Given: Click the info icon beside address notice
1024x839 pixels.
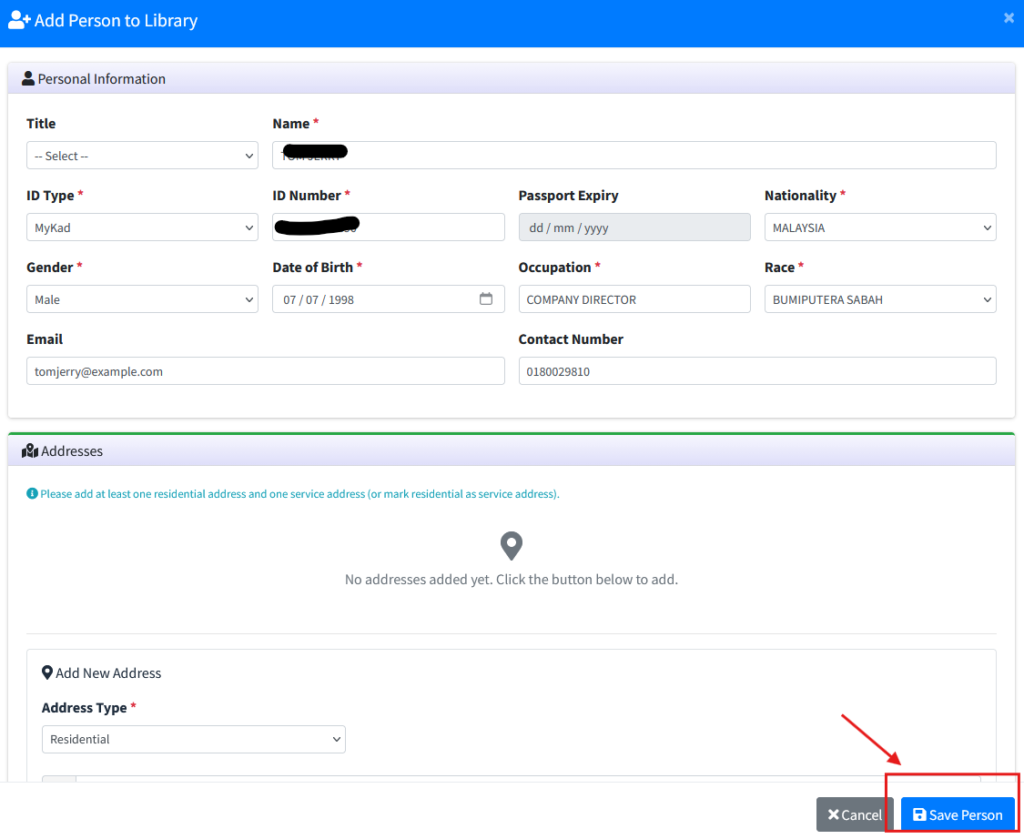Looking at the screenshot, I should coord(32,494).
